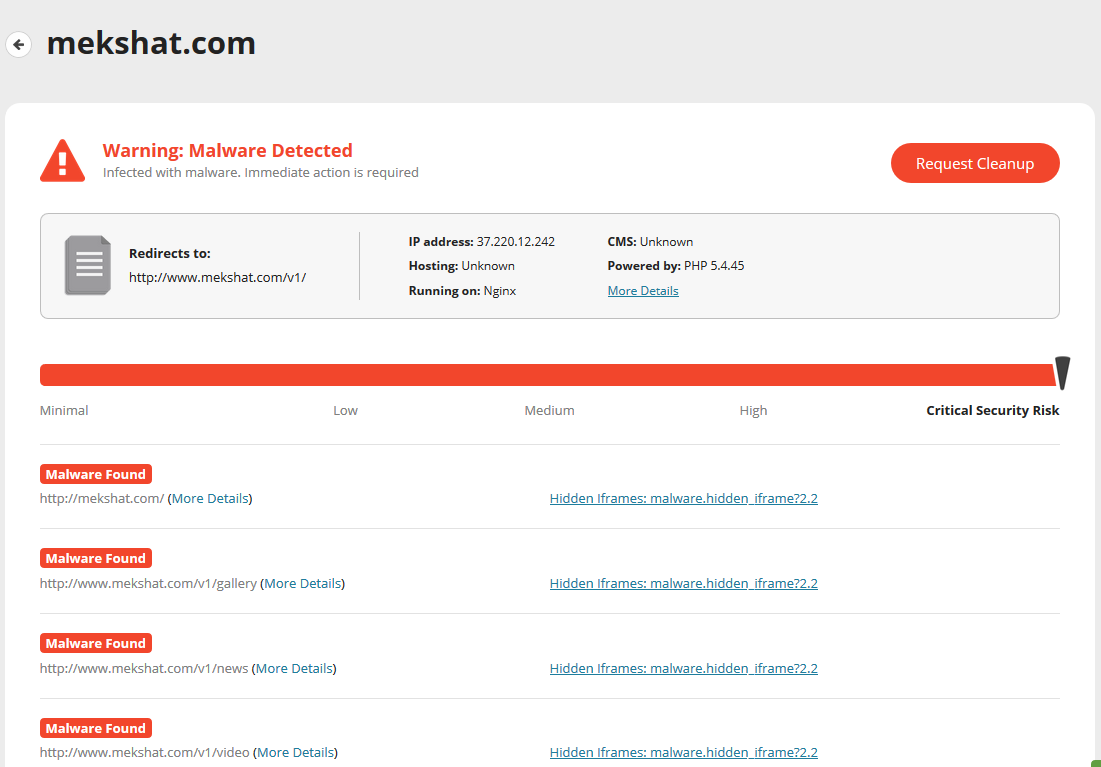Image resolution: width=1101 pixels, height=767 pixels.
Task: Click the Running on: Nginx entry
Action: [462, 291]
